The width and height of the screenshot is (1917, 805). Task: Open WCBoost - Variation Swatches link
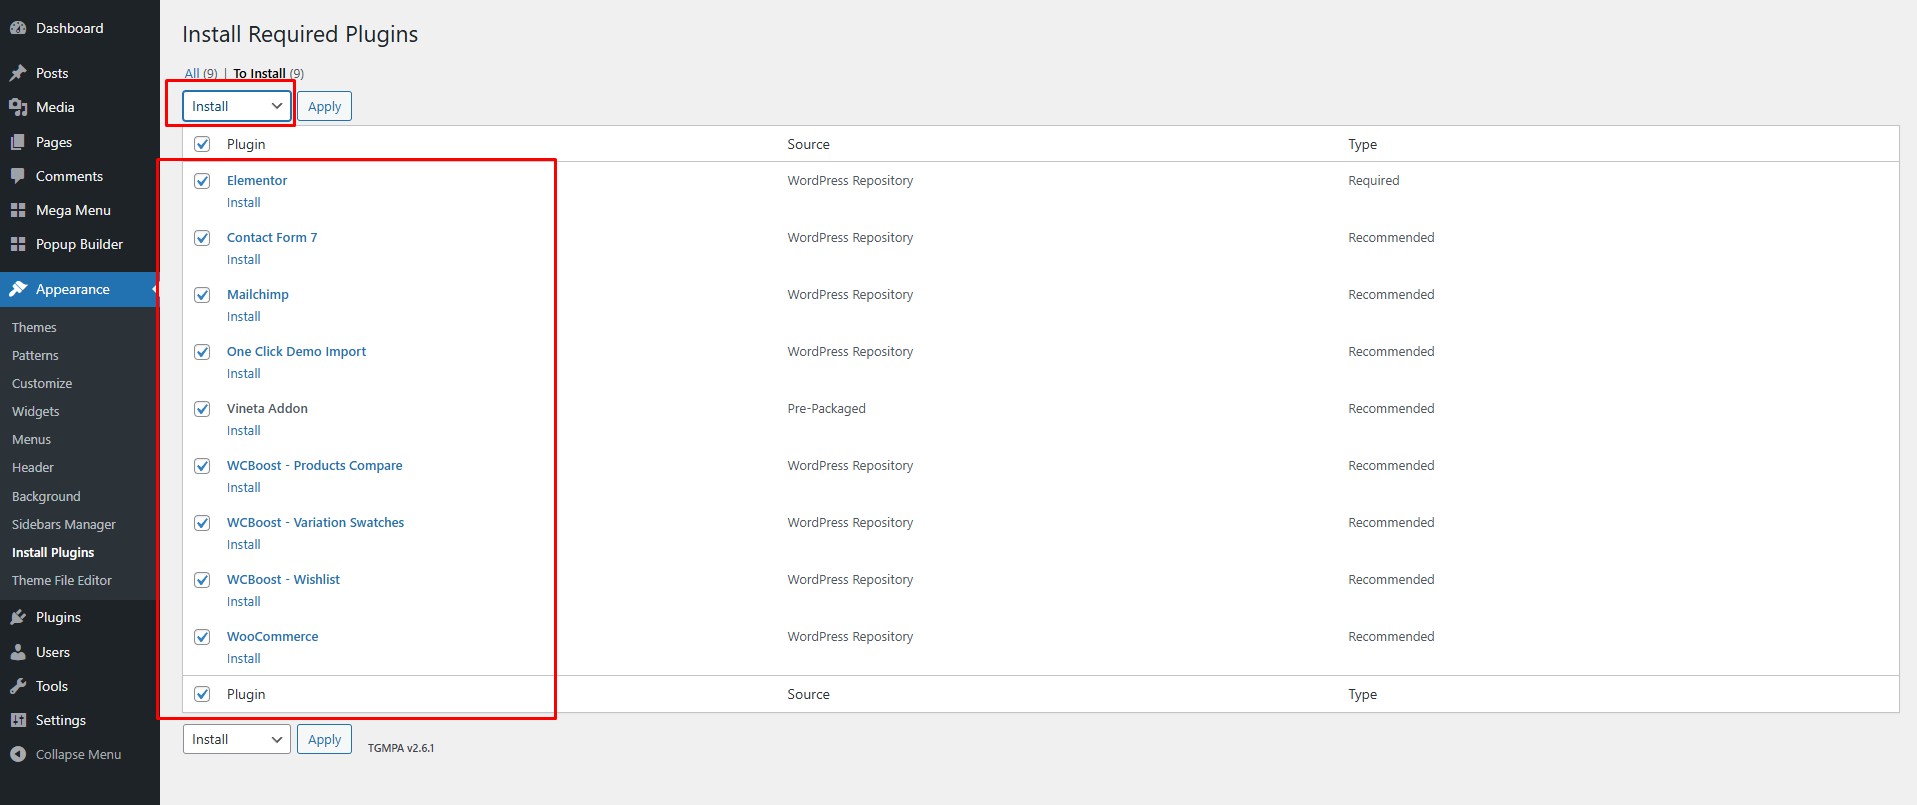pyautogui.click(x=316, y=522)
